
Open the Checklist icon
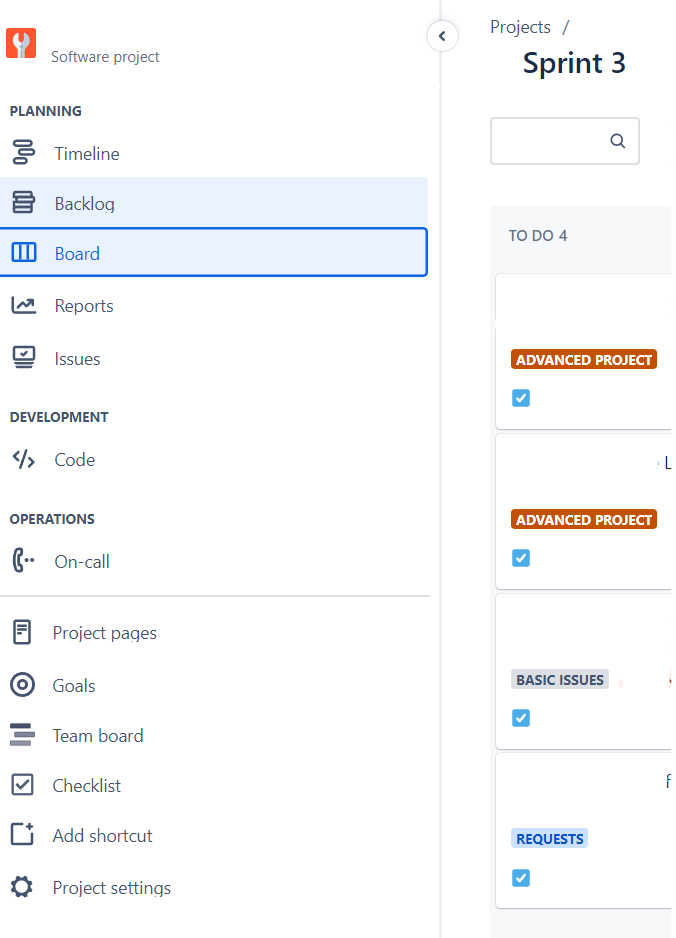[24, 785]
